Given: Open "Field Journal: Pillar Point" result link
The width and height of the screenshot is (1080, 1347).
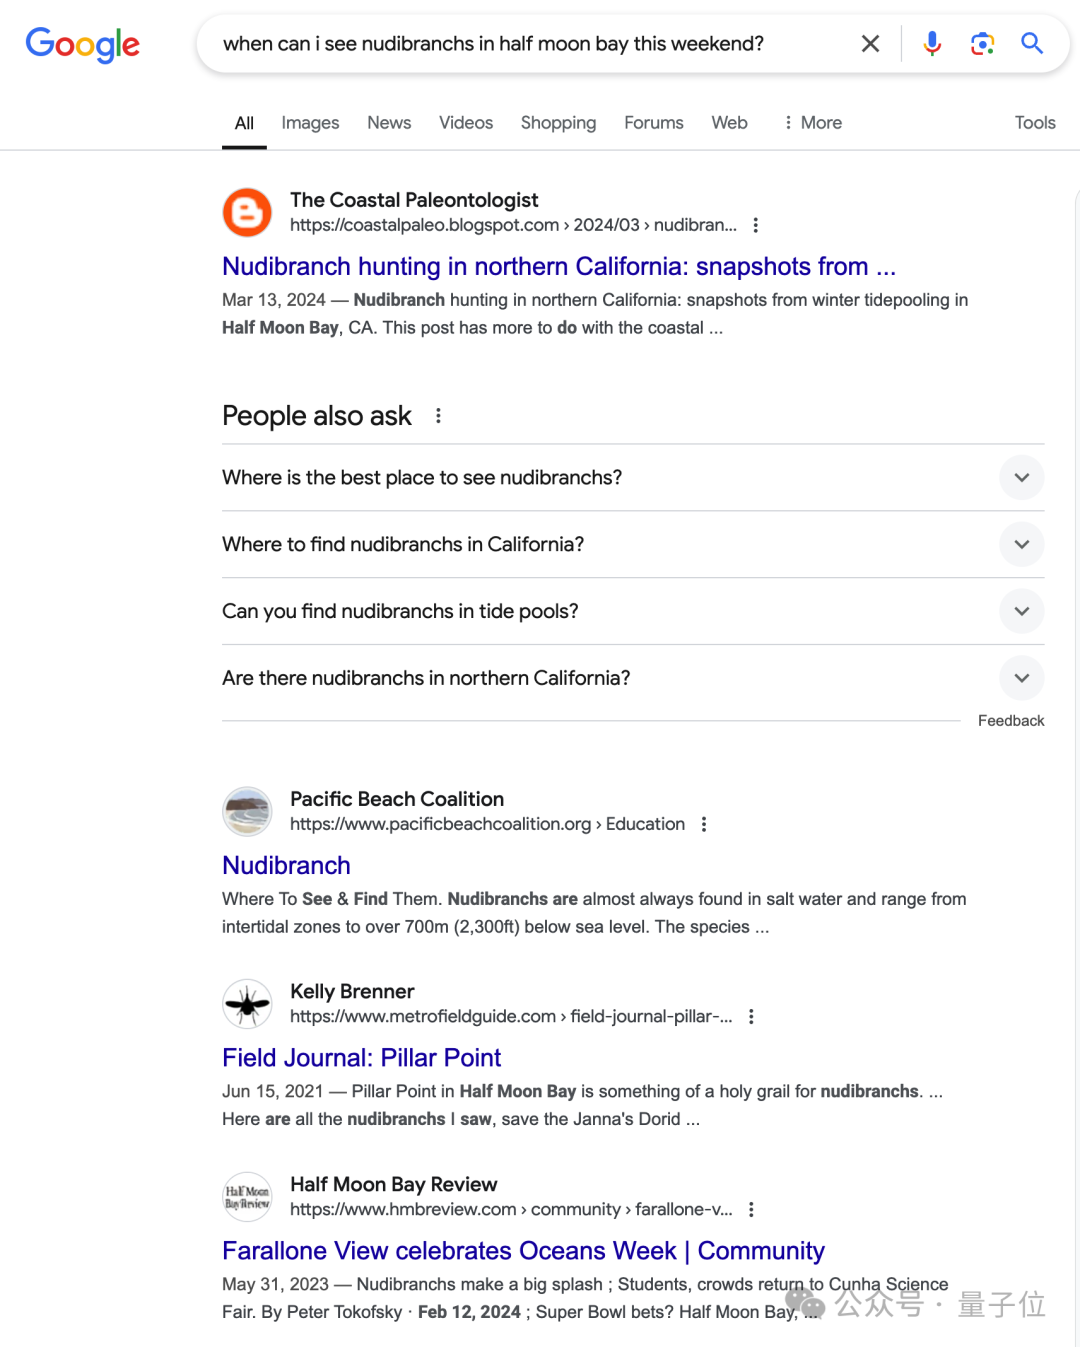Looking at the screenshot, I should (361, 1058).
